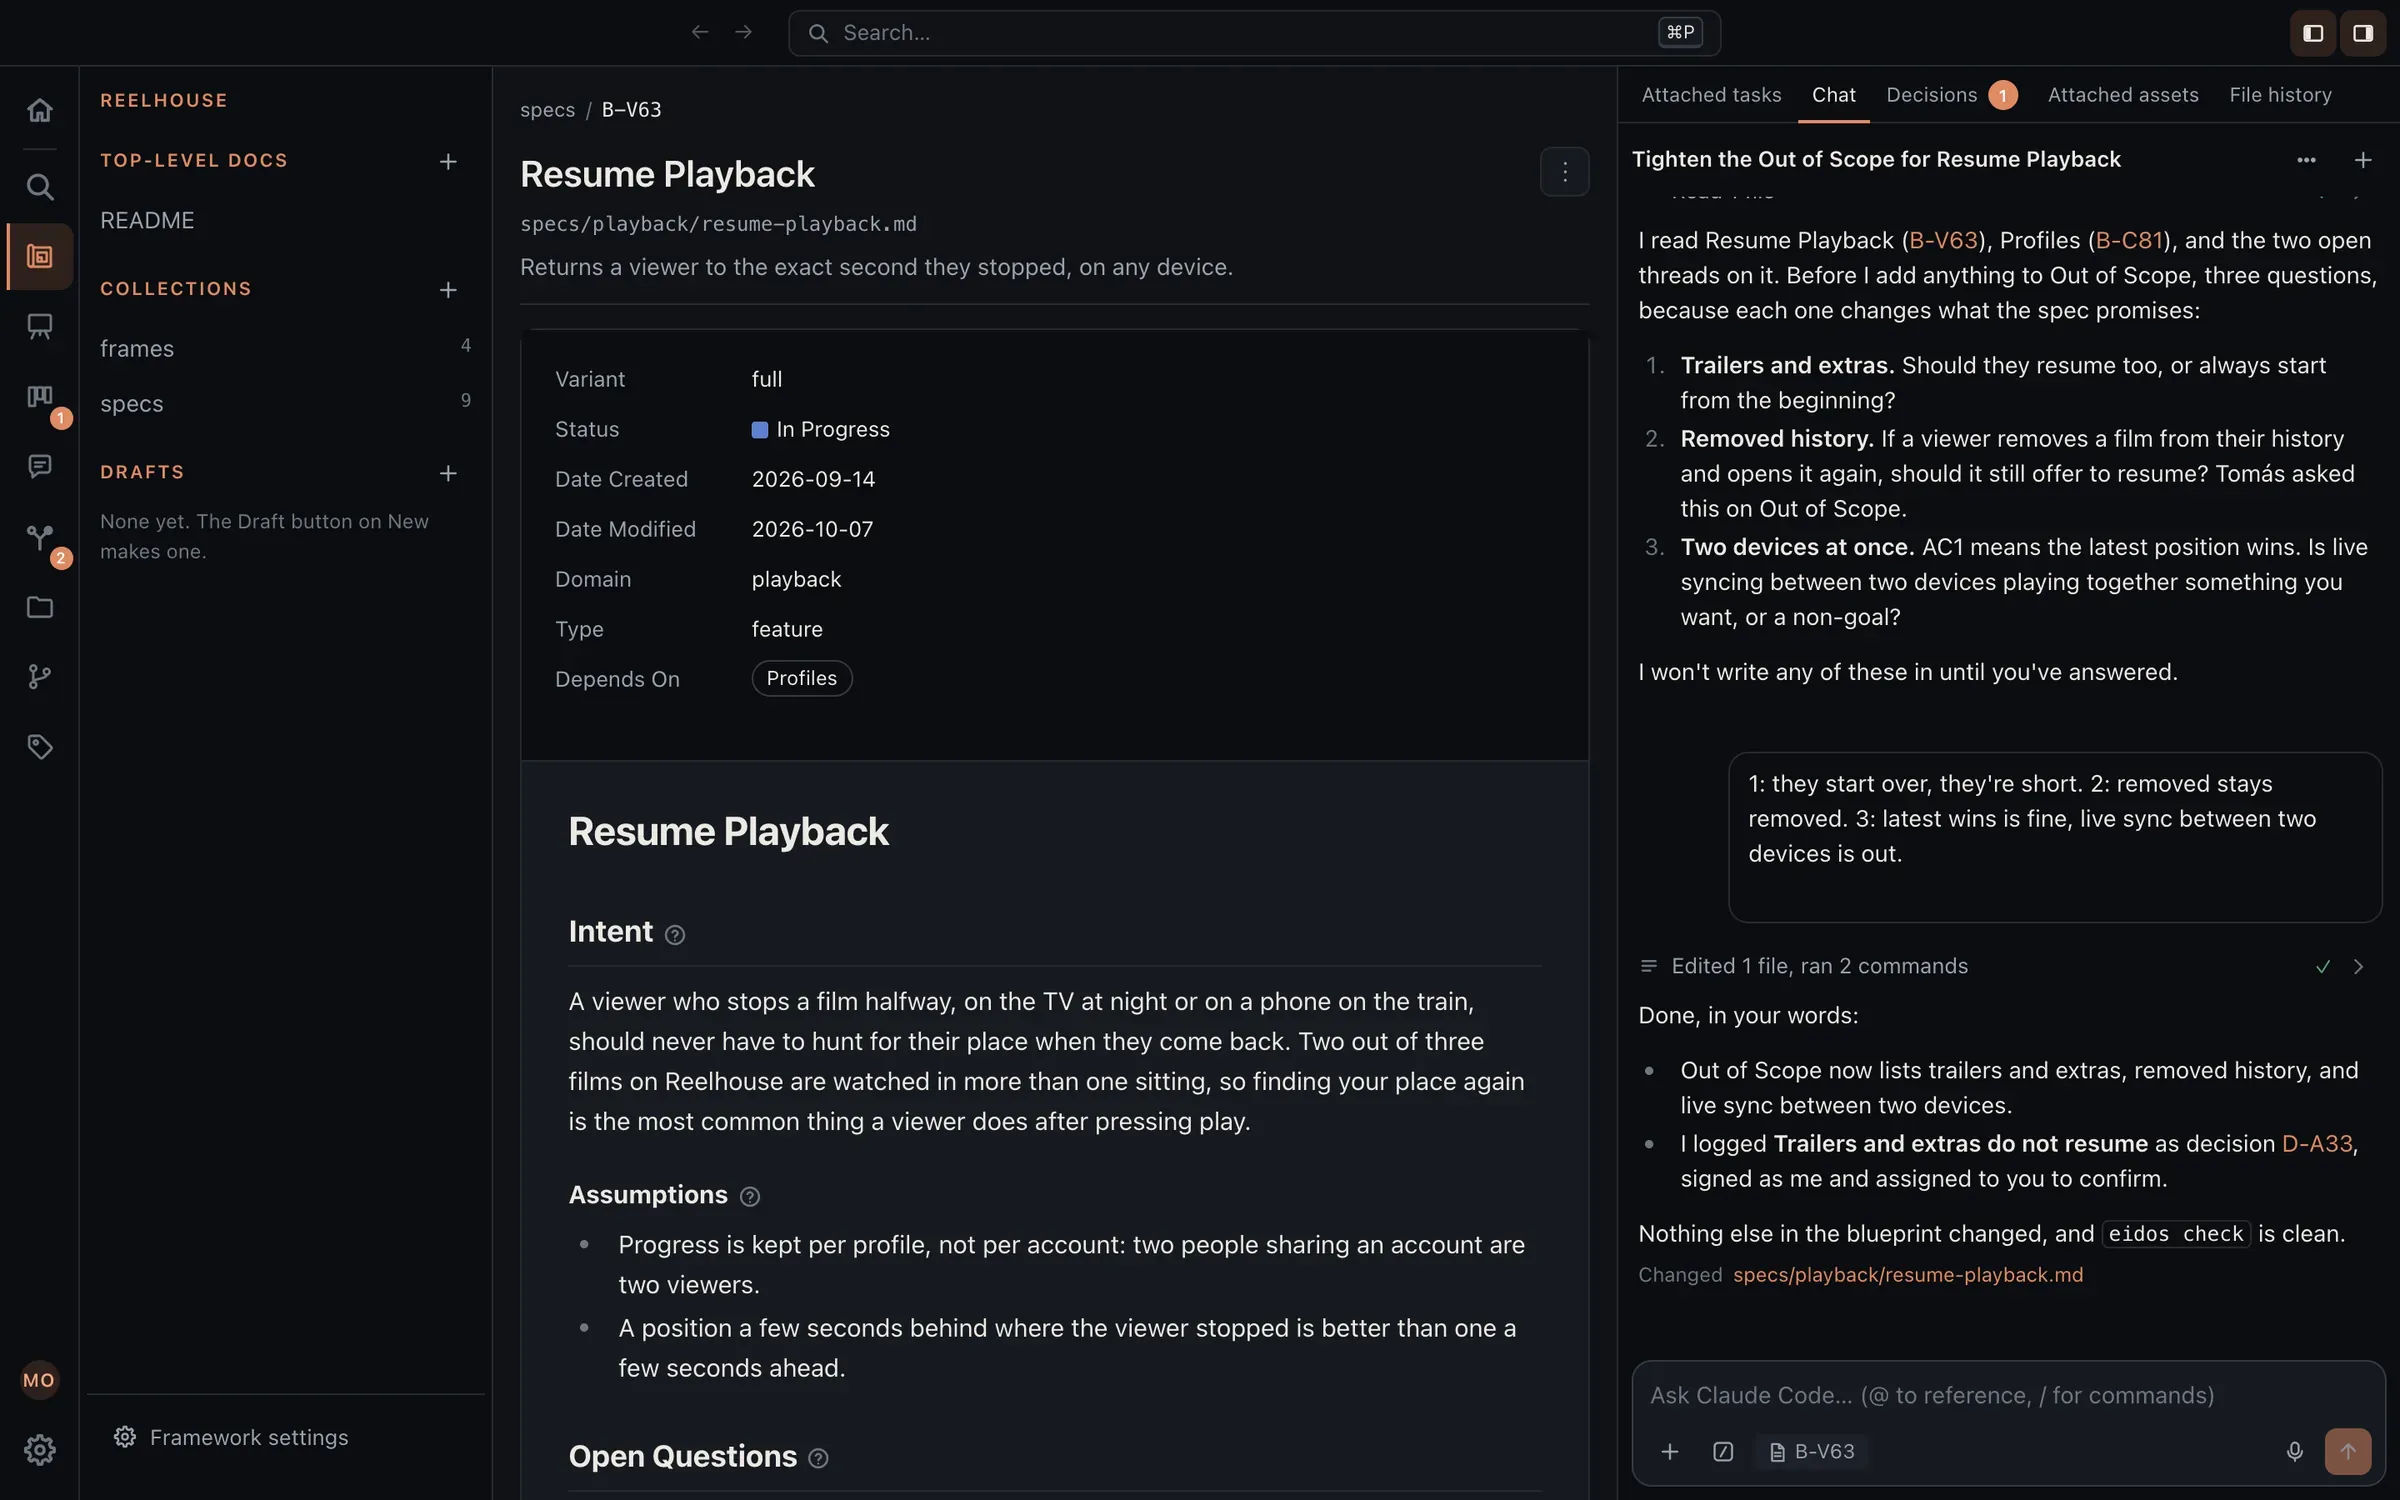2400x1500 pixels.
Task: Open the specs collection
Action: (x=285, y=403)
